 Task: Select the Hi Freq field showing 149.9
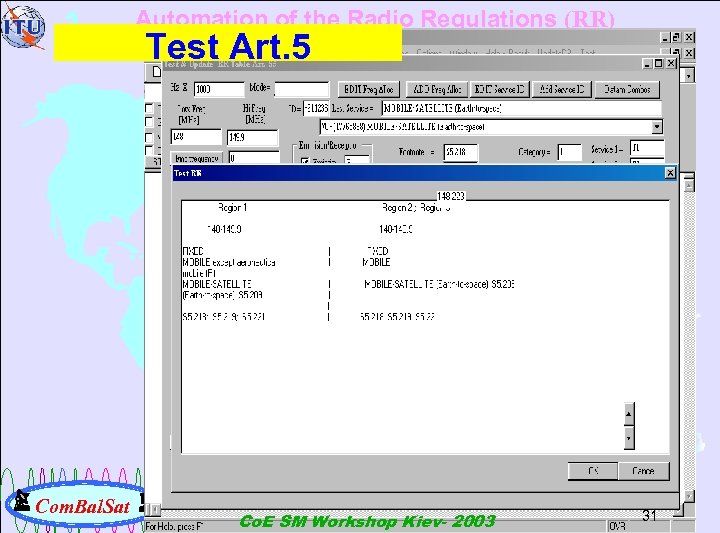(253, 137)
